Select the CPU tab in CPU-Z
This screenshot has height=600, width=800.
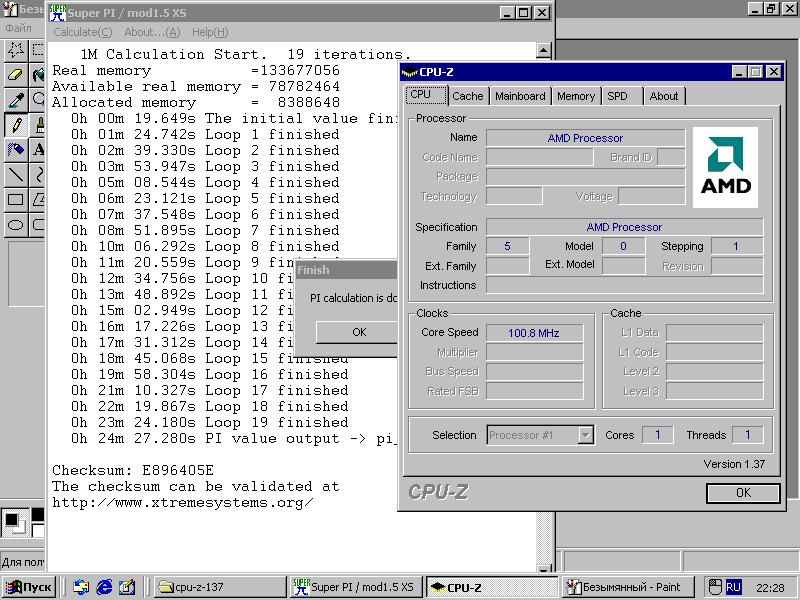pos(427,95)
